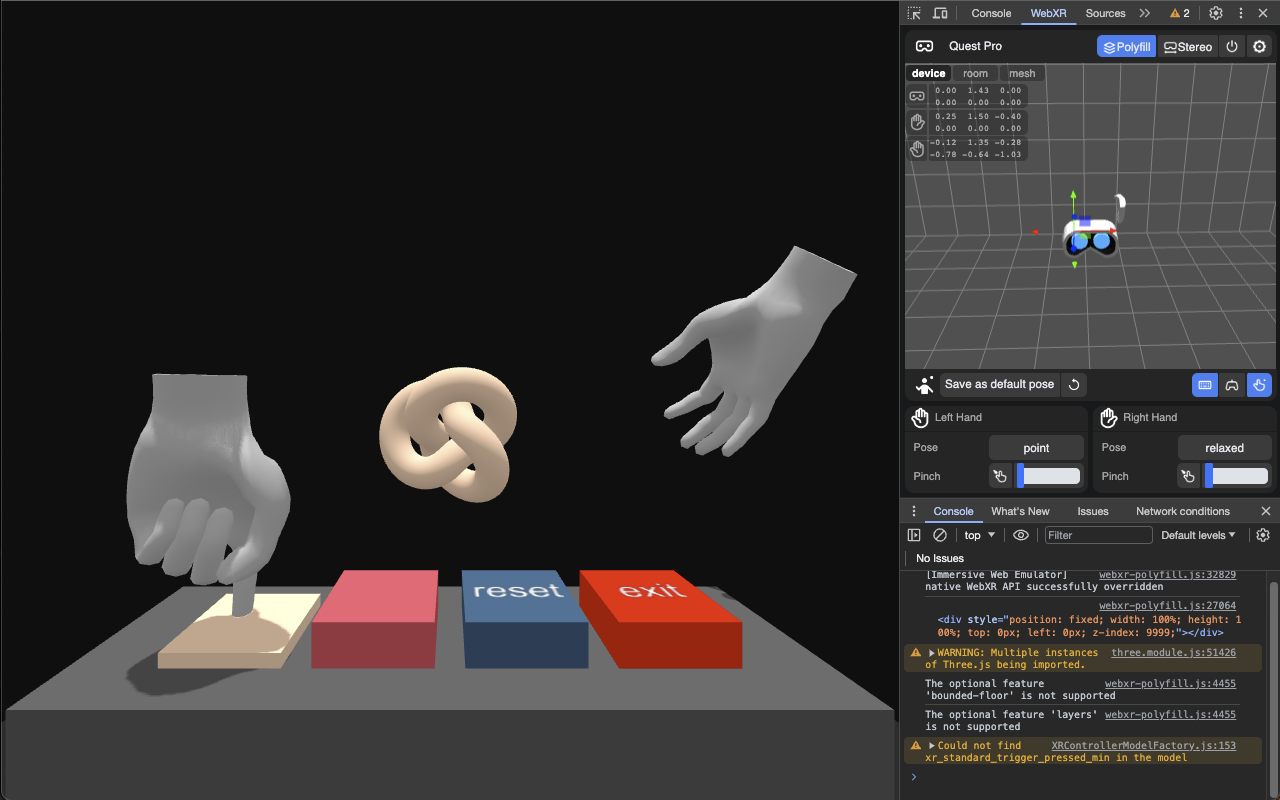Enable Polyfill mode
The width and height of the screenshot is (1280, 800).
pyautogui.click(x=1126, y=46)
